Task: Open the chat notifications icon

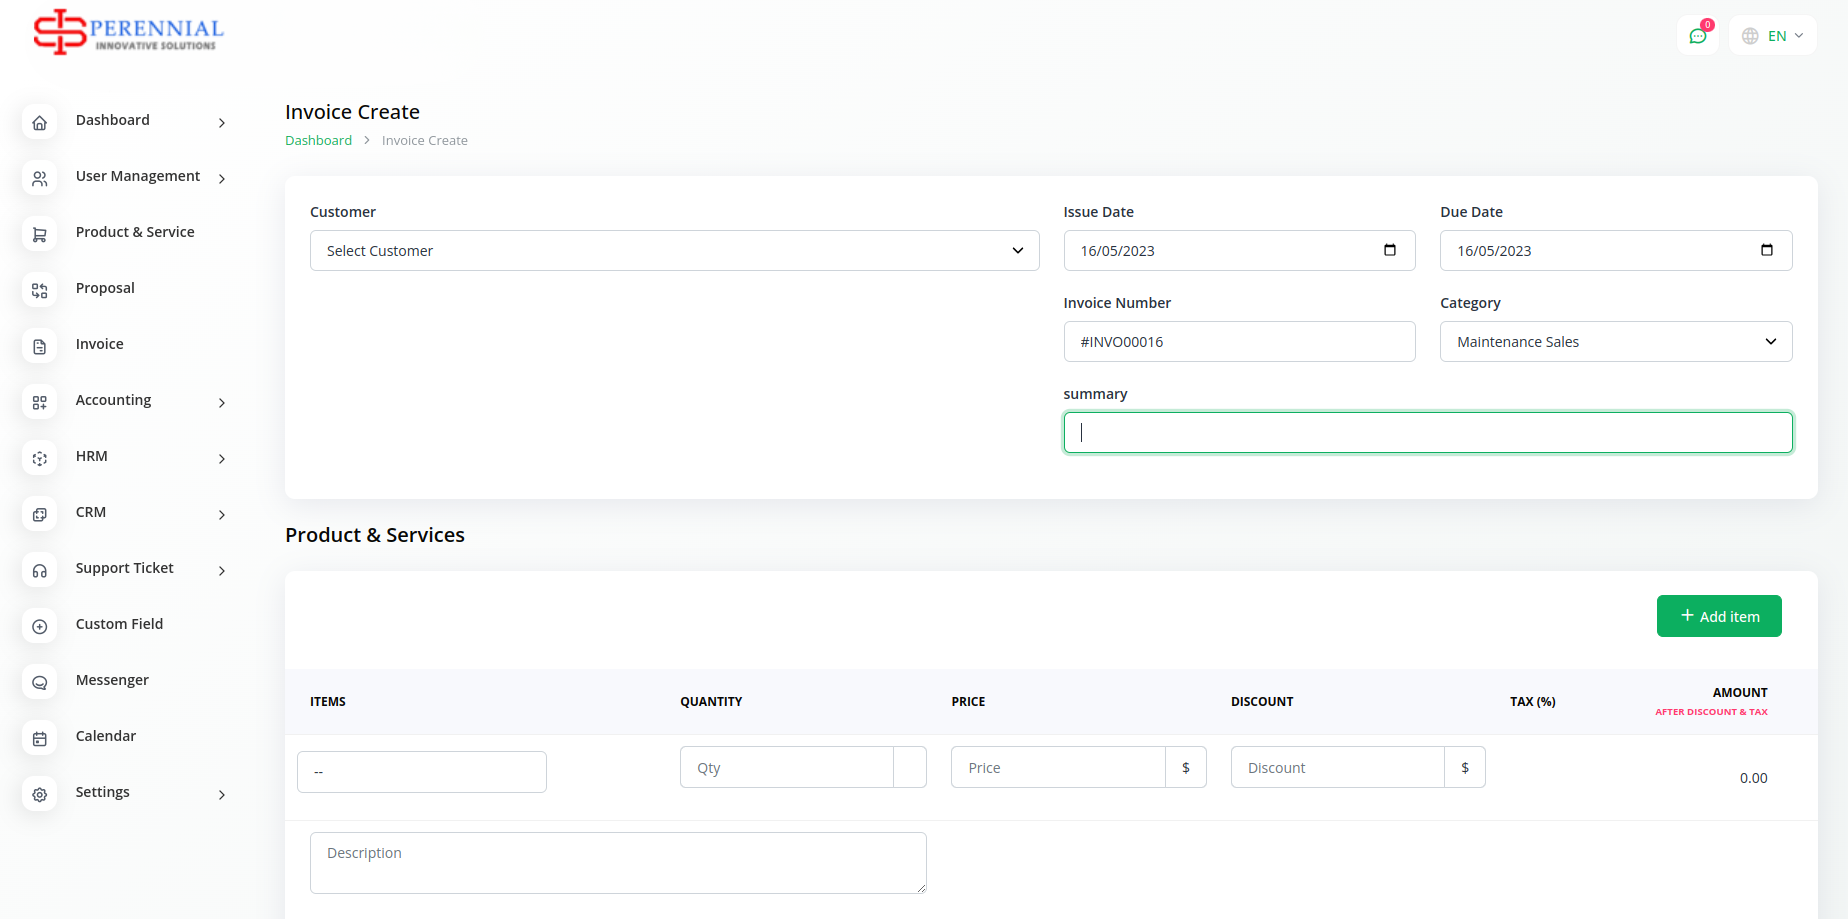Action: [x=1698, y=36]
